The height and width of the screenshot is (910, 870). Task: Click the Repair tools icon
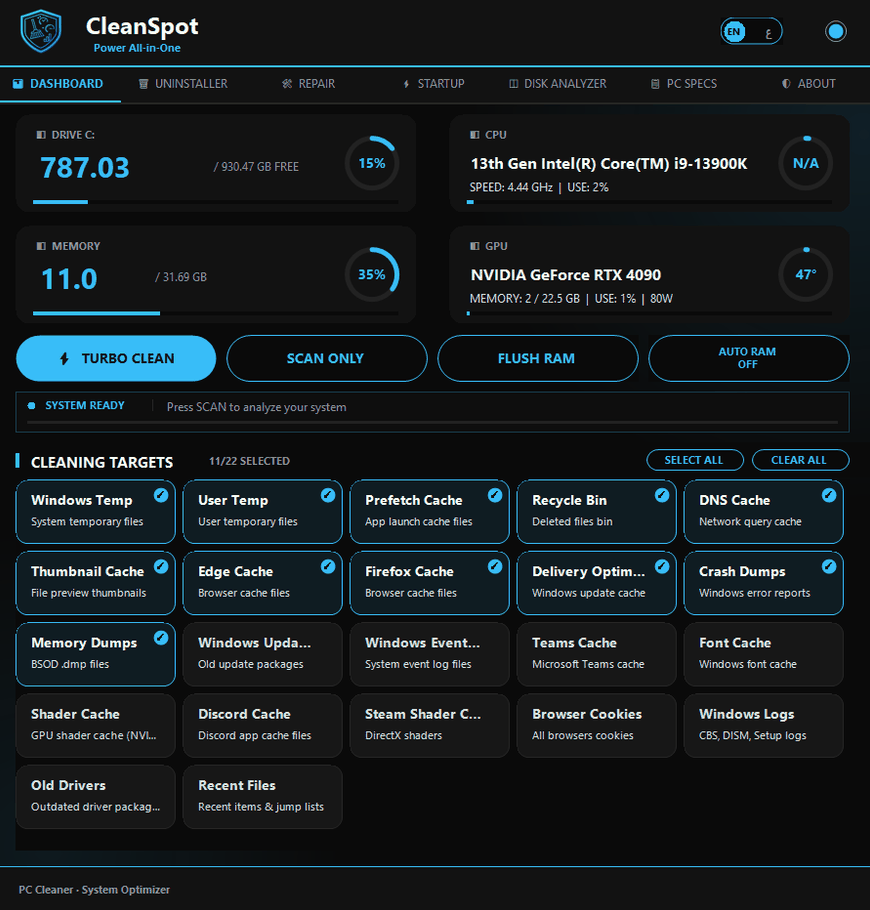[287, 84]
